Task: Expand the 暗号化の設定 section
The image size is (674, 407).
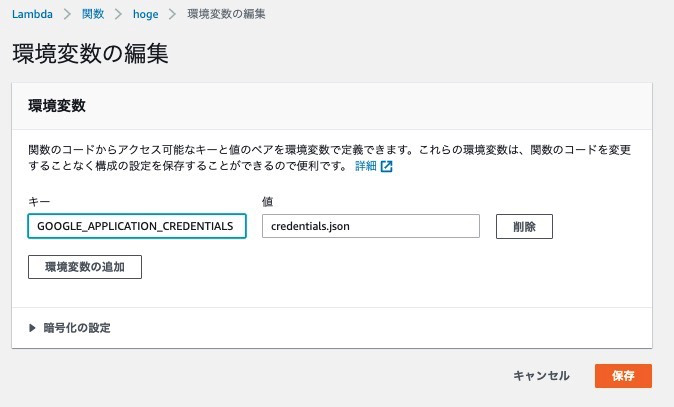Action: 70,328
